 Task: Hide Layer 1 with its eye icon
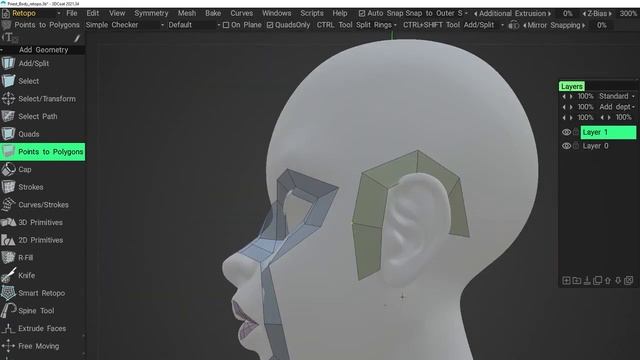(x=566, y=132)
